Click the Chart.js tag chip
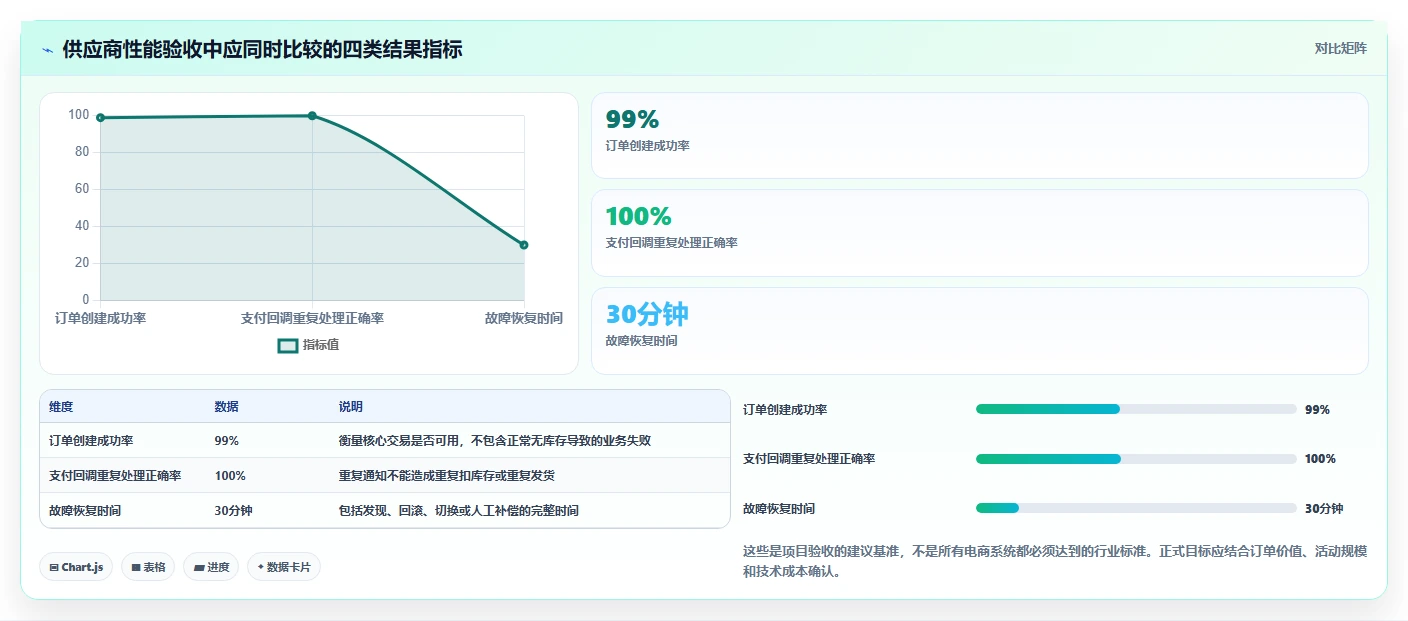The image size is (1408, 621). click(76, 567)
